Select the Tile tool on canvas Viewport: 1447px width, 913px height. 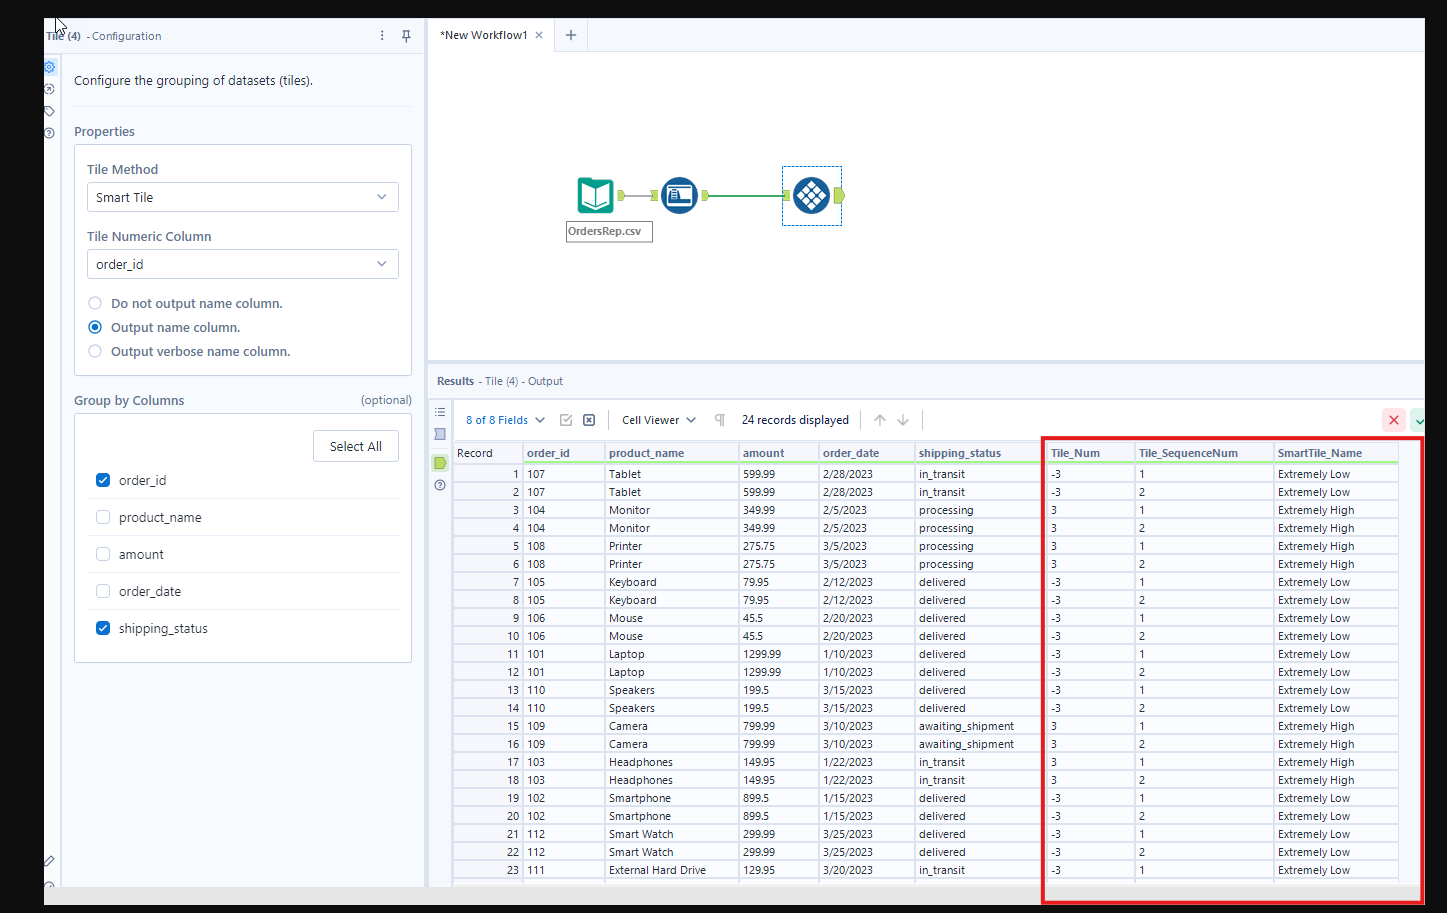(811, 196)
